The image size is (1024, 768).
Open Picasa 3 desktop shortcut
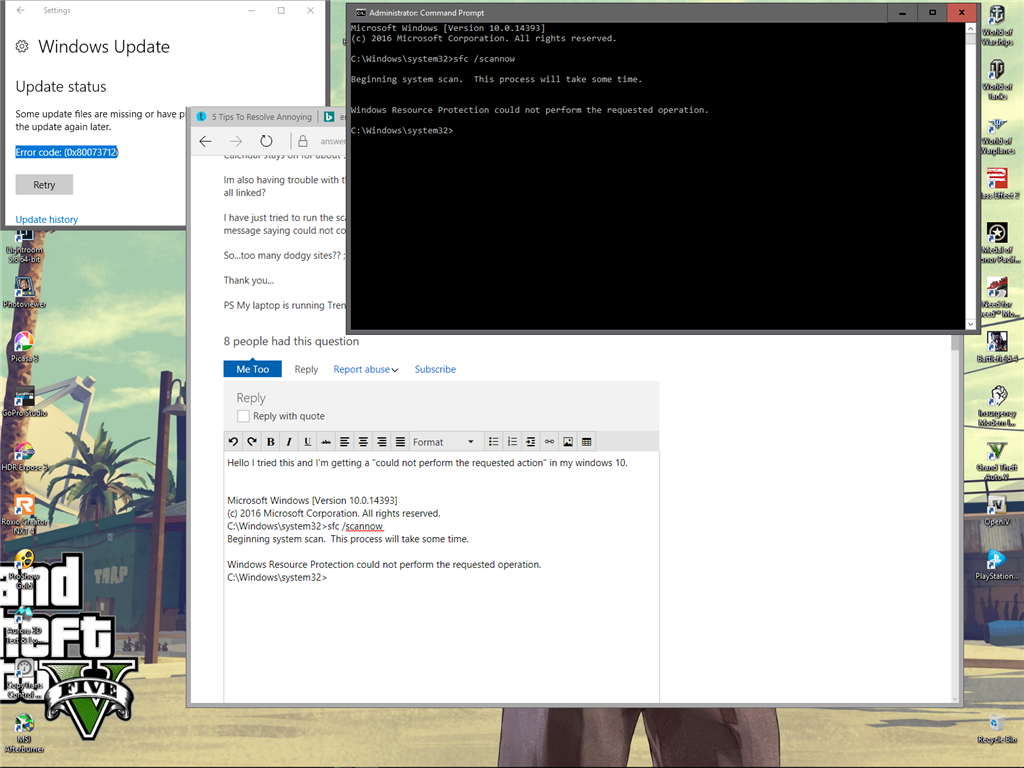[25, 347]
